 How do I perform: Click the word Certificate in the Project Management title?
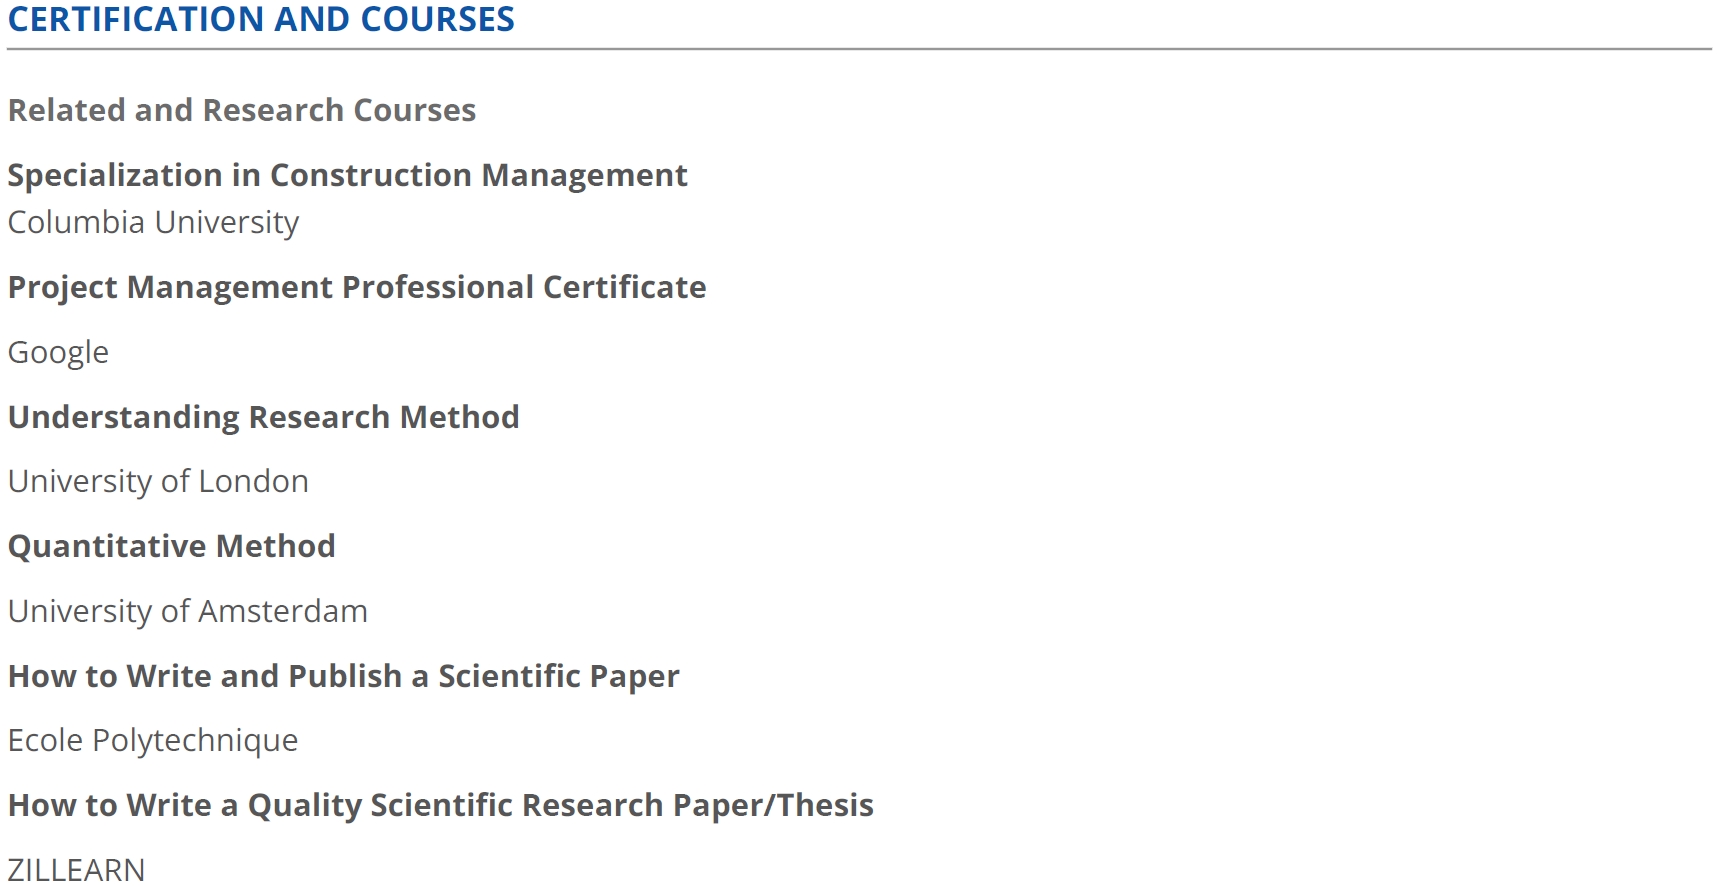tap(625, 287)
